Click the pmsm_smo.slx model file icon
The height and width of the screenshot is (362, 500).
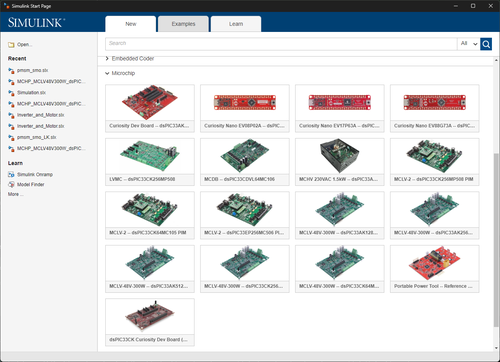11,70
